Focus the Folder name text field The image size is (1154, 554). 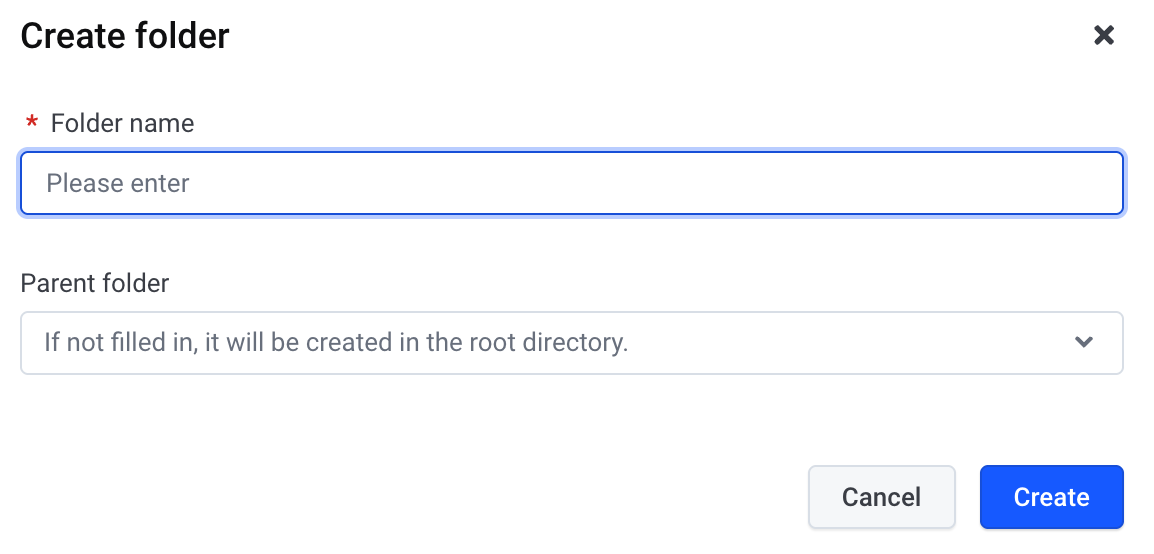coord(572,183)
